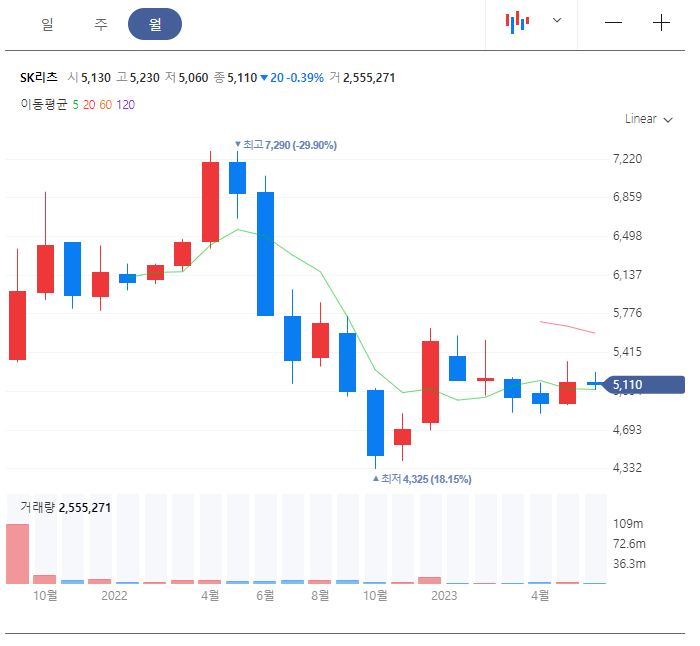Click the low price 저 5,060 value
700x646 pixels.
tap(187, 78)
